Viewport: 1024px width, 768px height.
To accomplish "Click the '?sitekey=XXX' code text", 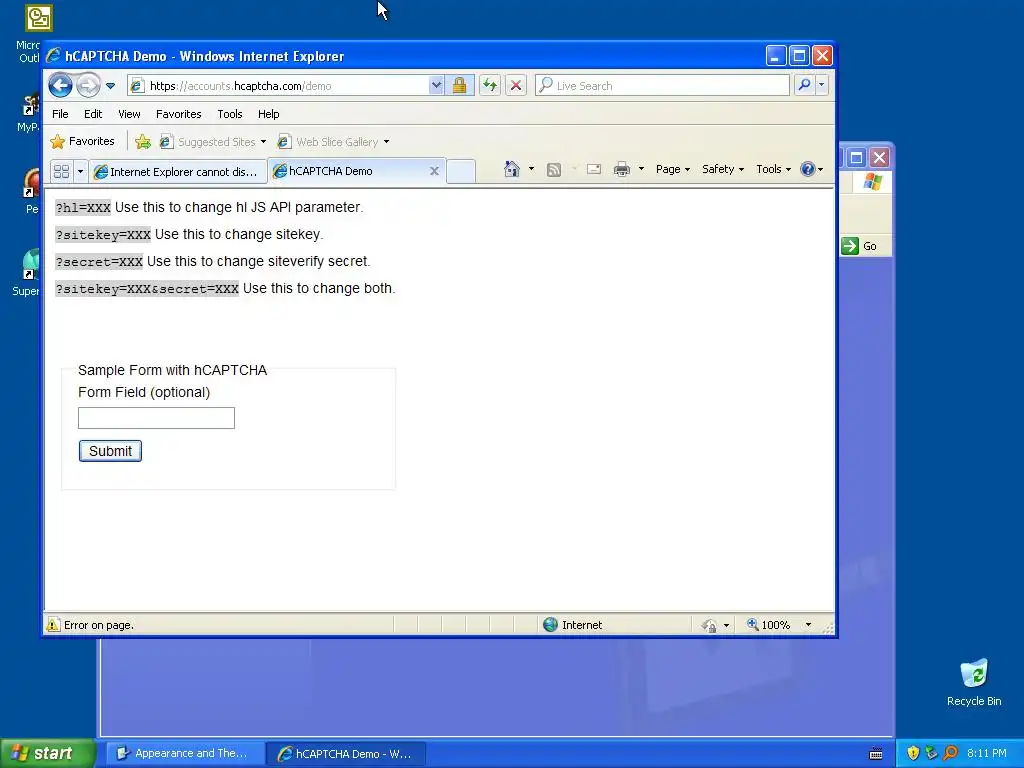I will (103, 234).
